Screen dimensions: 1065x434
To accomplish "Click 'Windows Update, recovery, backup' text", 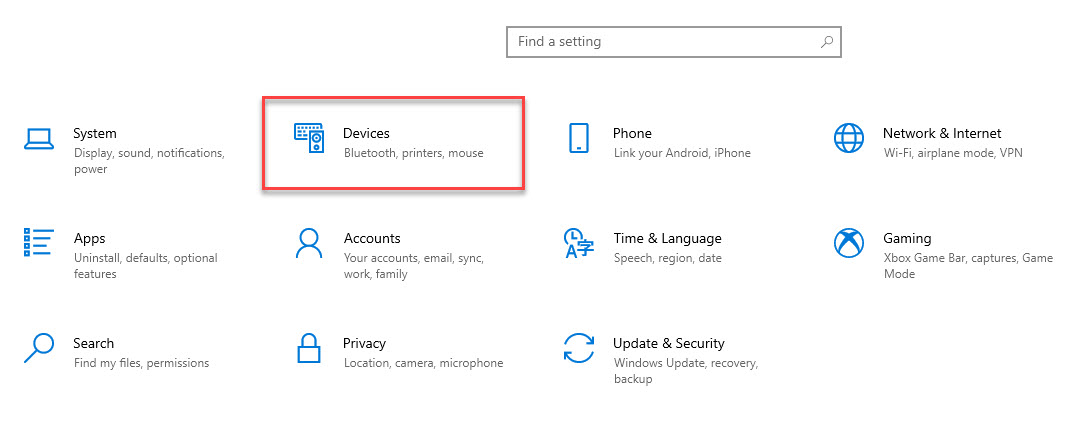I will [685, 371].
